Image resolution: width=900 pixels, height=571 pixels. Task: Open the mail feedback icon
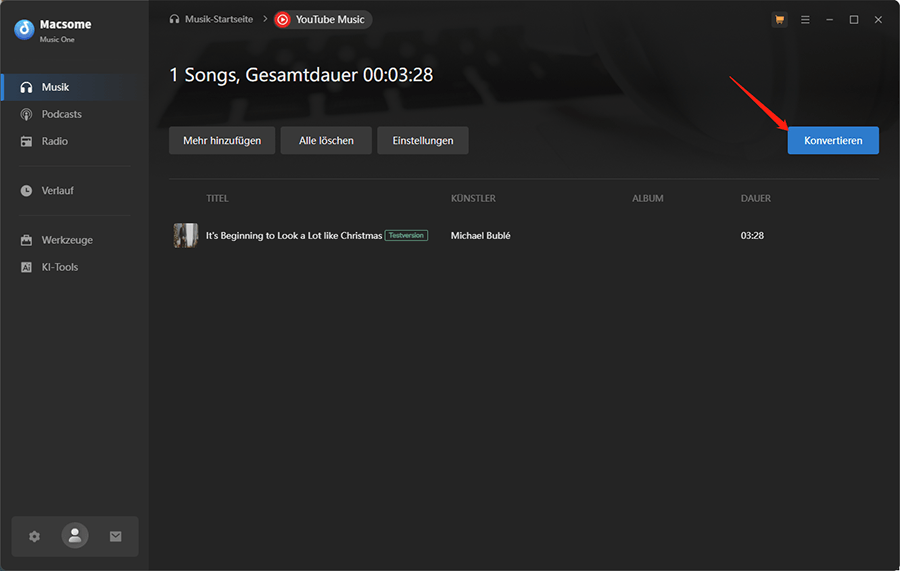click(115, 536)
